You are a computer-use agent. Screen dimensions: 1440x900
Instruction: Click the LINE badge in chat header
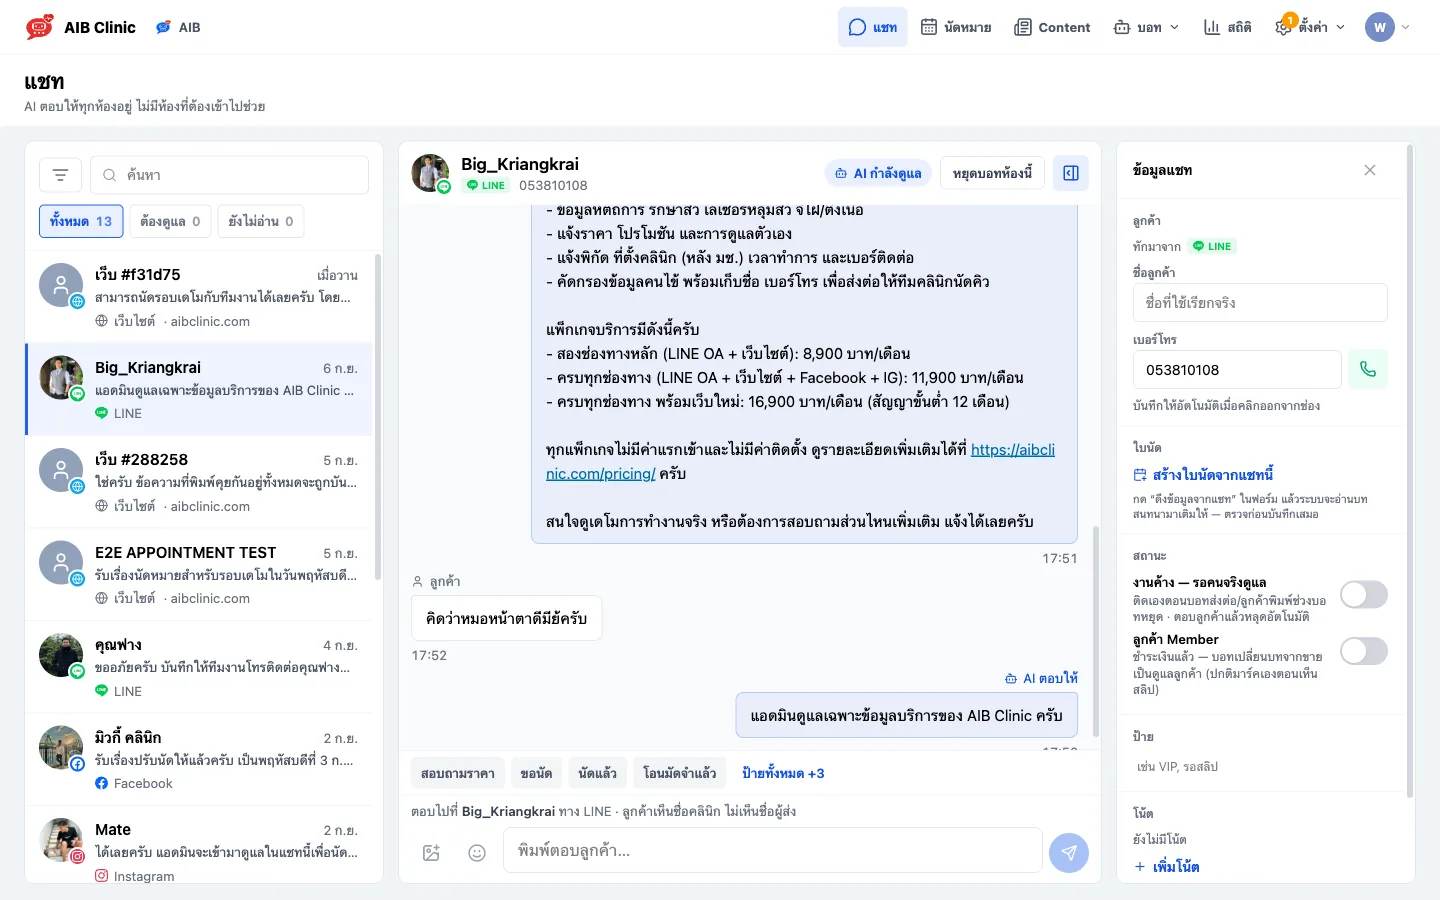click(x=487, y=185)
